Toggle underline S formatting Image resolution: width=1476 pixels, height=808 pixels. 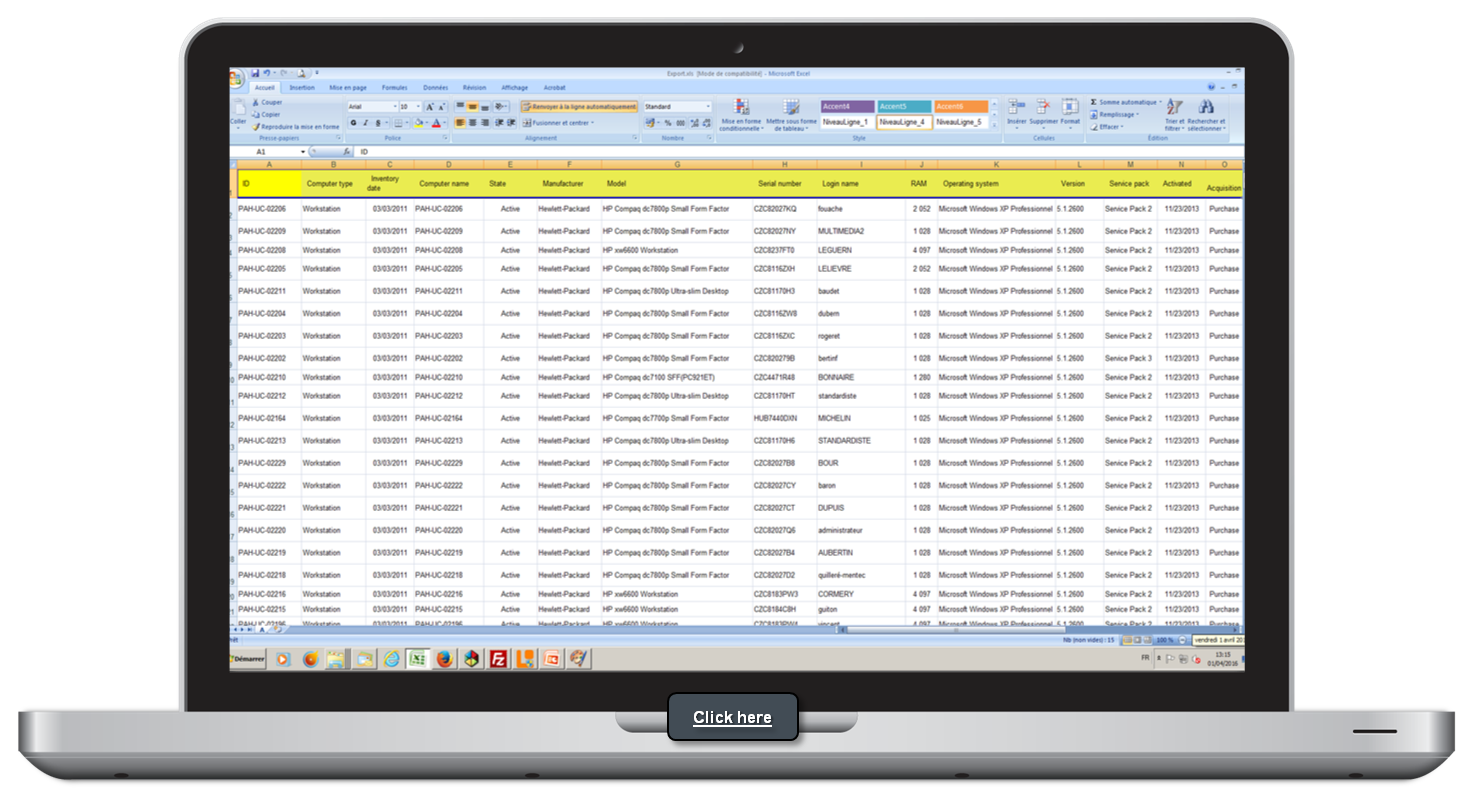(x=378, y=123)
